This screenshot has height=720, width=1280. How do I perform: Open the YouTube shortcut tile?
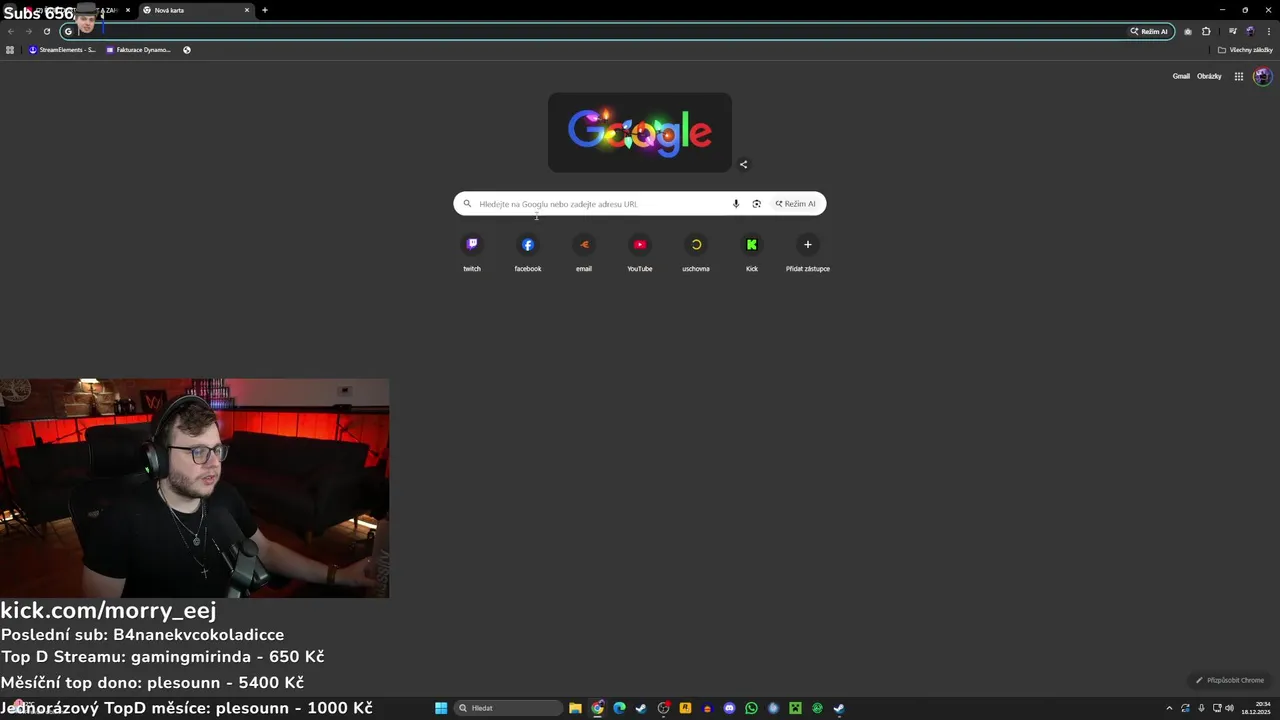[x=640, y=252]
